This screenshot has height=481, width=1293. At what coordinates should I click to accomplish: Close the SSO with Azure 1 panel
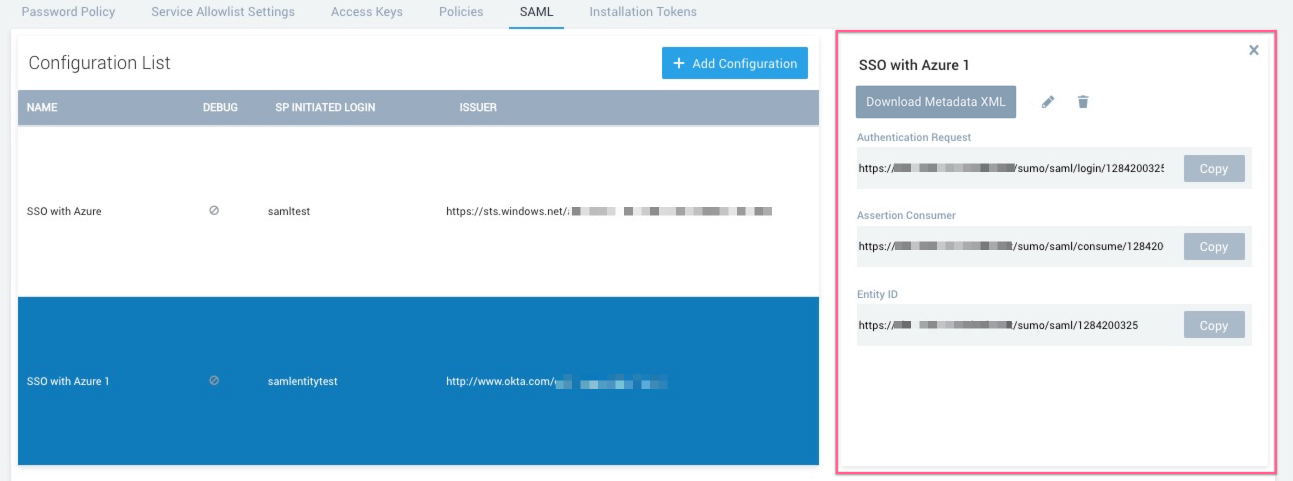[1253, 50]
